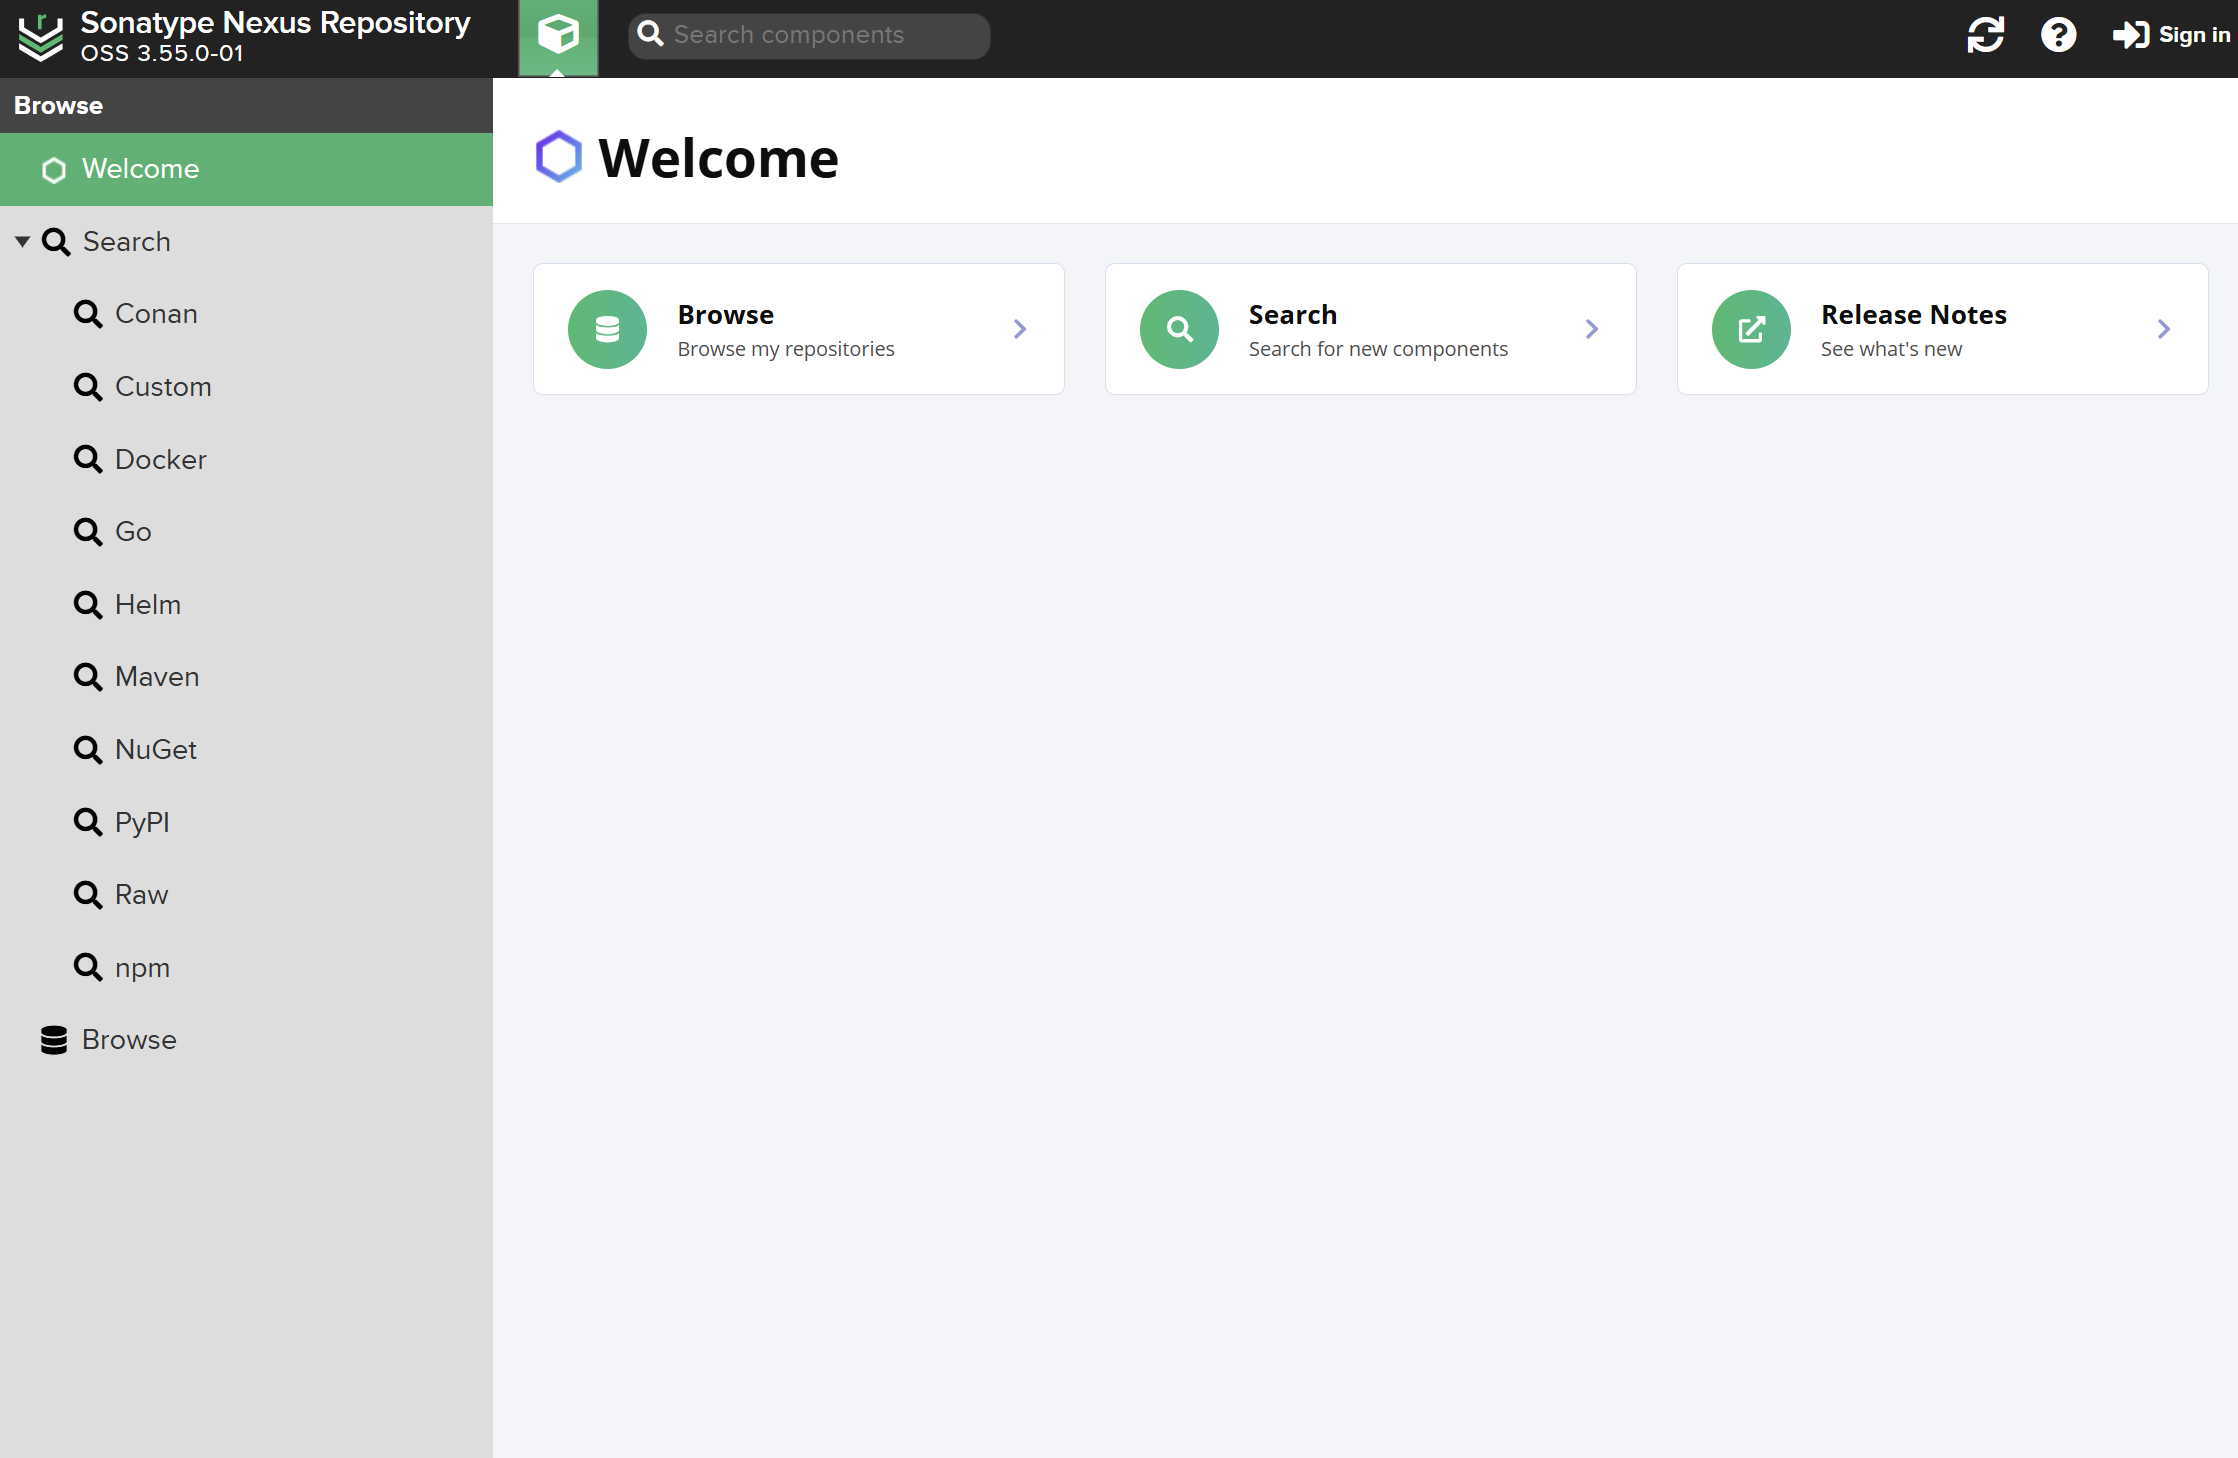Click chevron on Release Notes card
This screenshot has height=1458, width=2238.
point(2164,329)
